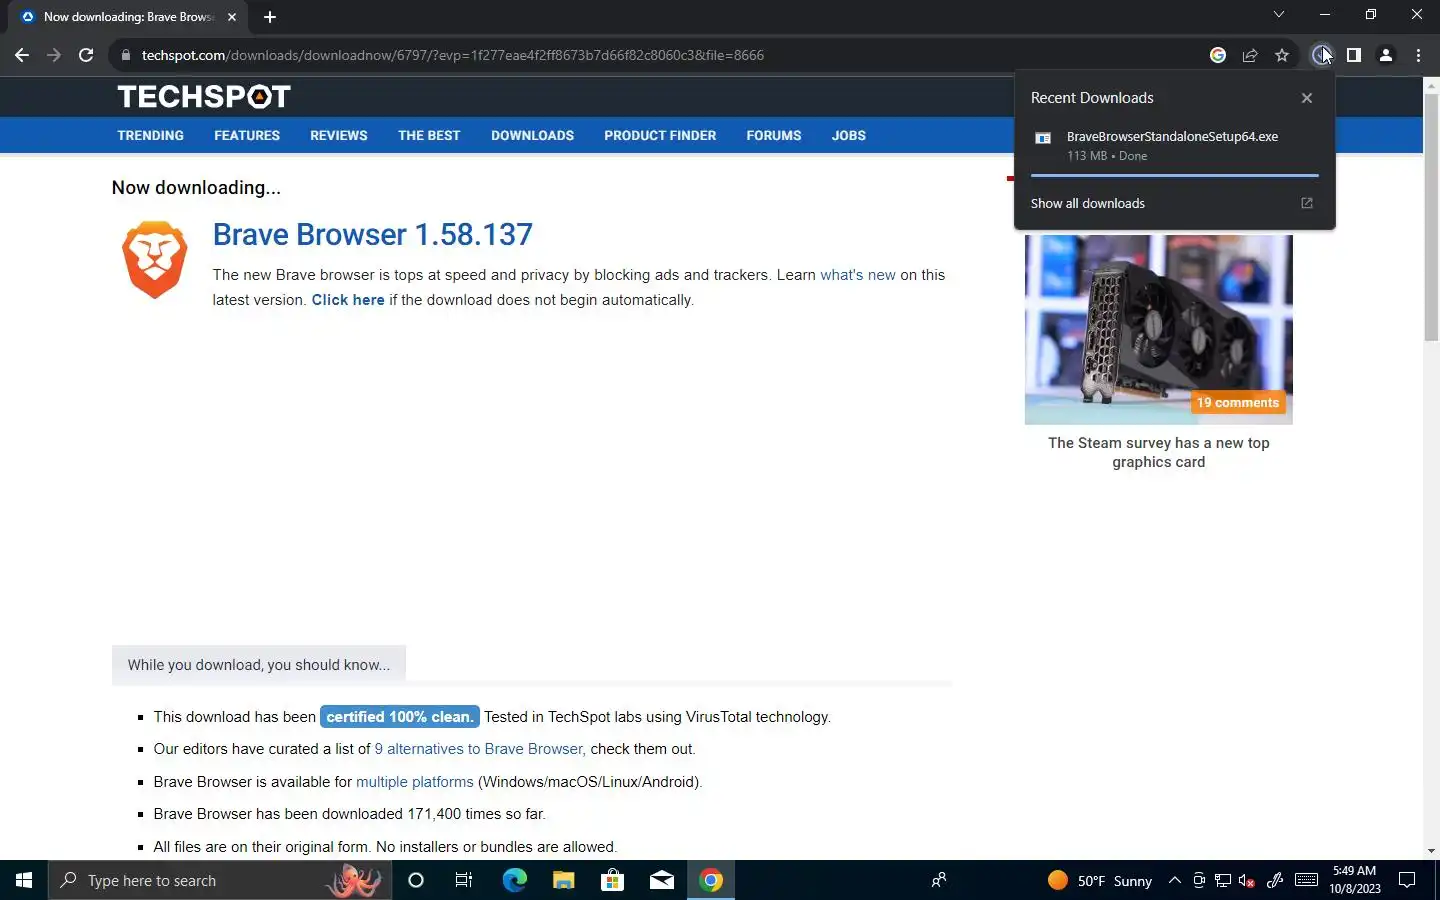Go back to the previous page

pyautogui.click(x=22, y=55)
